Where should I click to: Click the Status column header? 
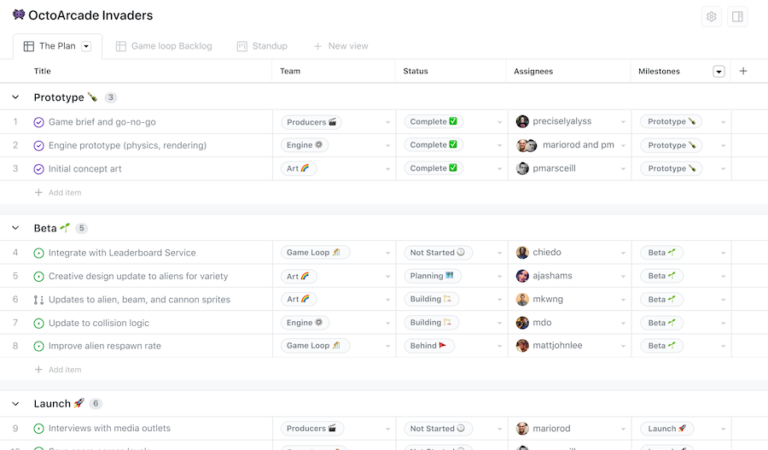click(415, 71)
